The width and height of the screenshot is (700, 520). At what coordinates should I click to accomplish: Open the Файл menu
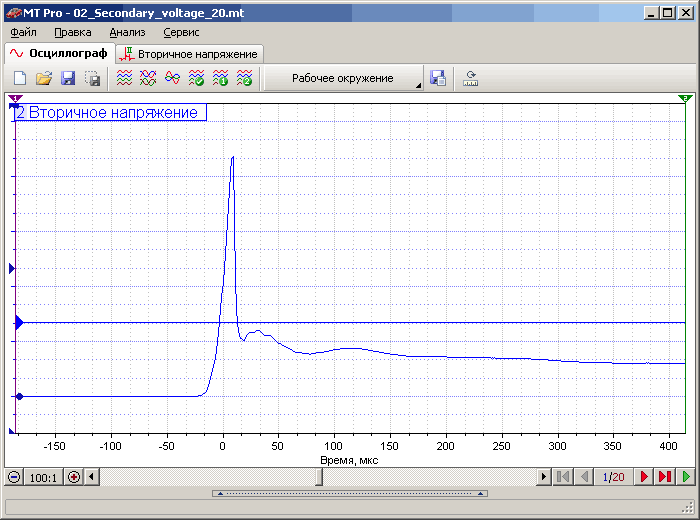[23, 32]
